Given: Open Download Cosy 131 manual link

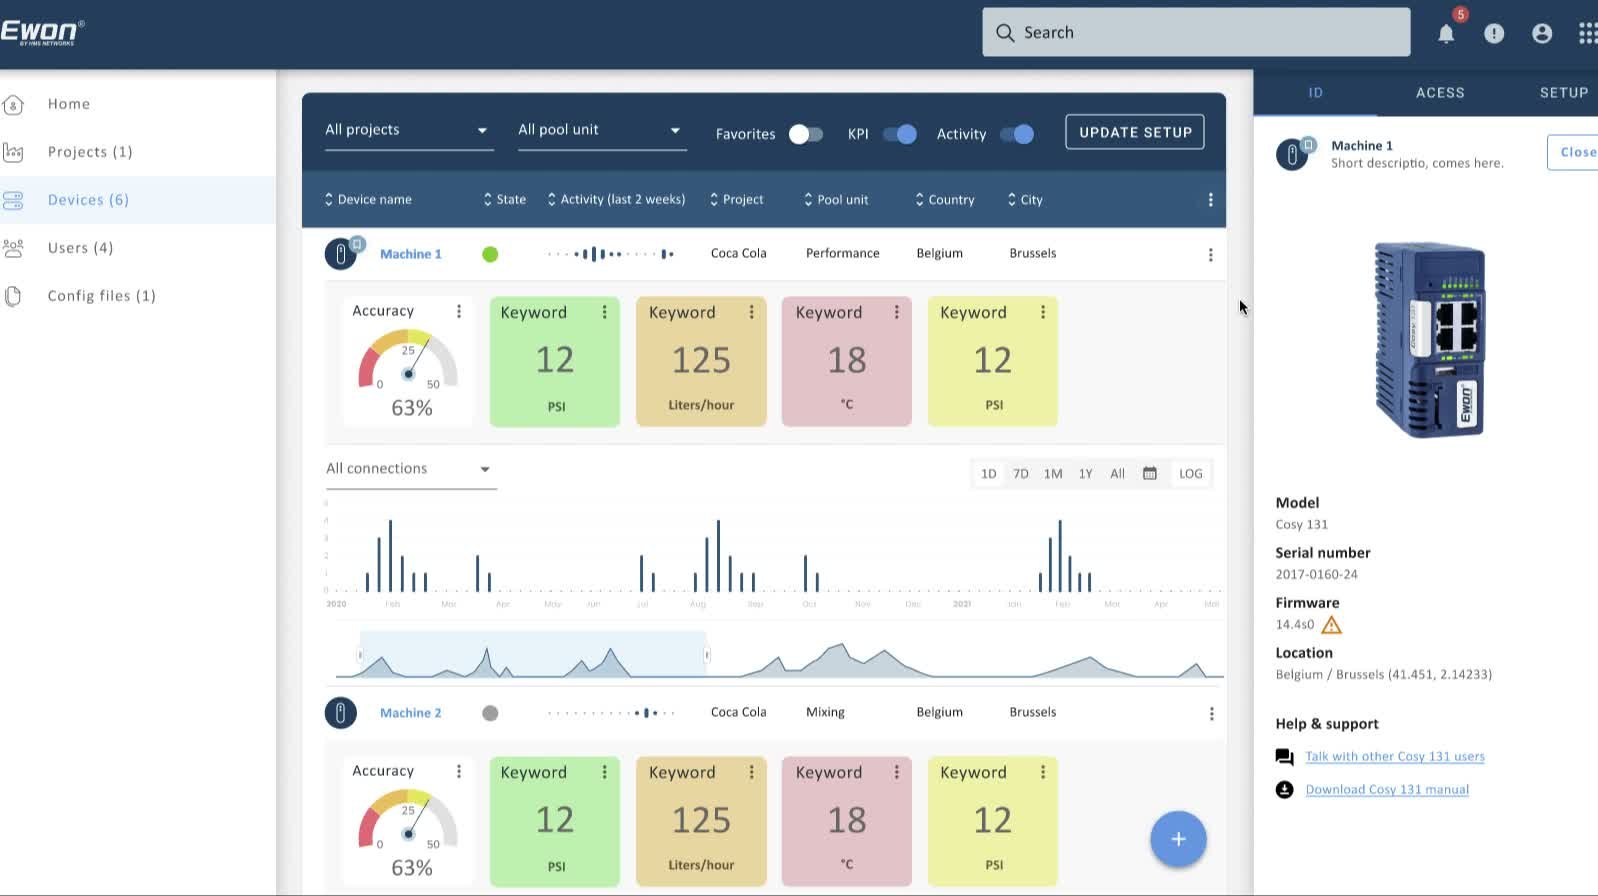Looking at the screenshot, I should (x=1387, y=790).
